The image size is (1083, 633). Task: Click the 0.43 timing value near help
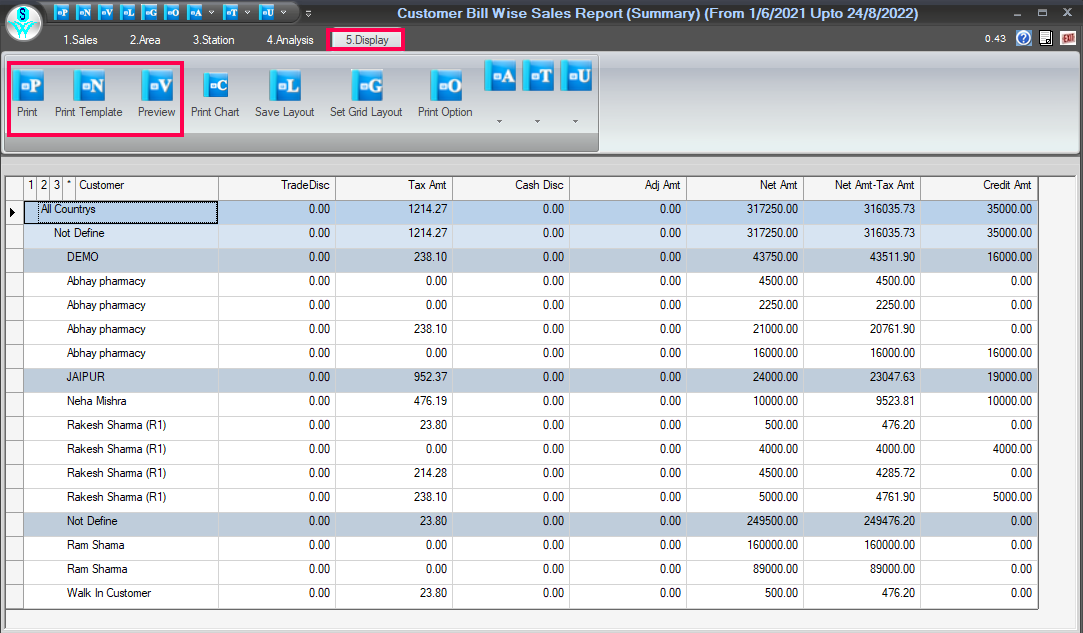point(995,39)
